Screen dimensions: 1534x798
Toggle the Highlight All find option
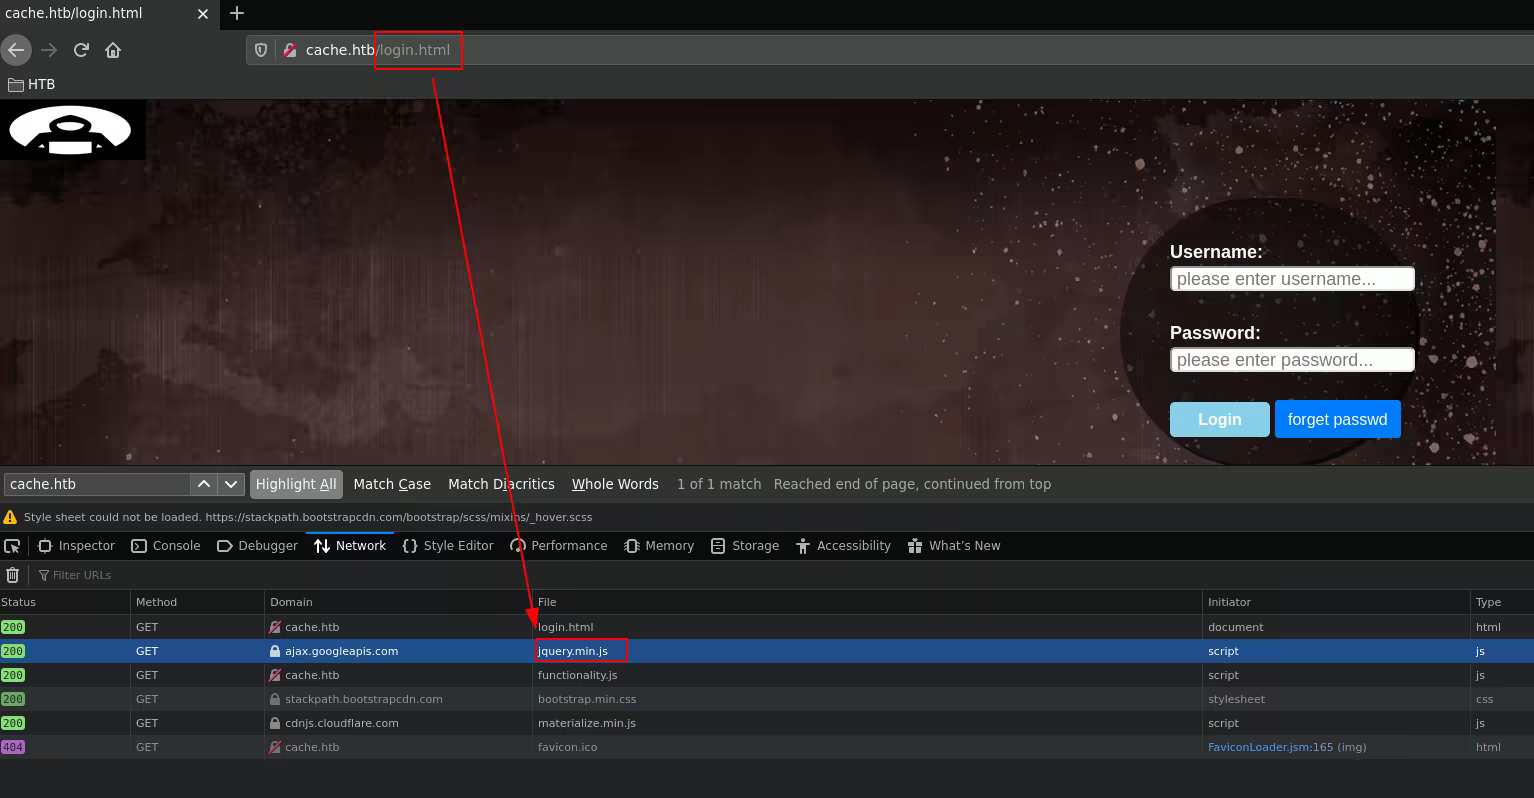(296, 484)
